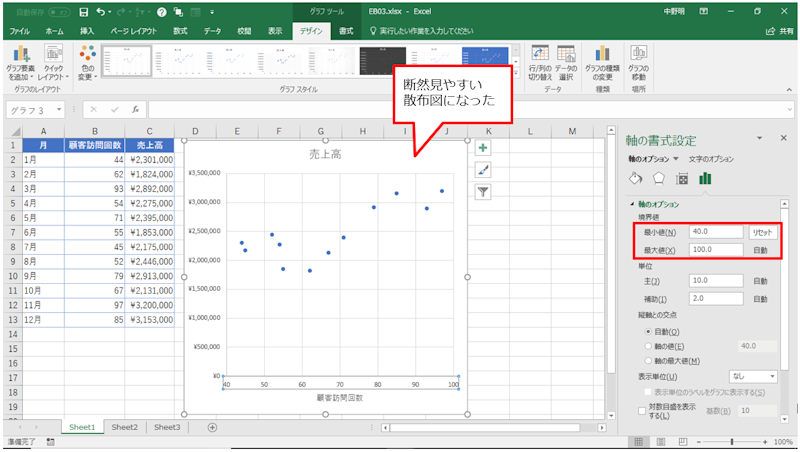
Task: Select the Effects pentagon icon
Action: point(657,179)
